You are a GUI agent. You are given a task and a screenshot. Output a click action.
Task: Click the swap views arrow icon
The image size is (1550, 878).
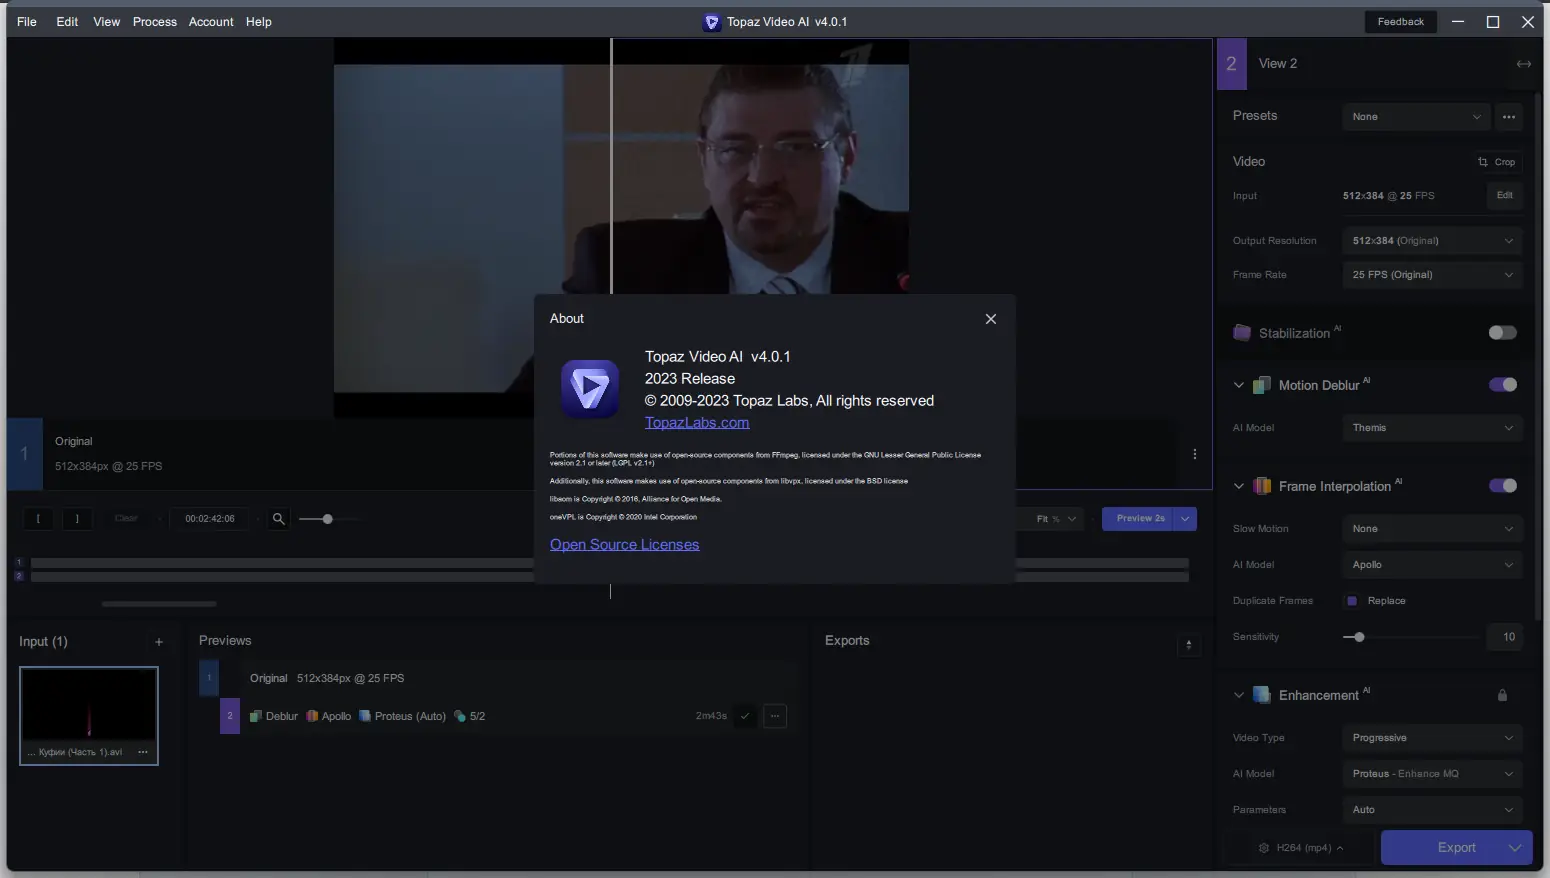pos(1523,64)
